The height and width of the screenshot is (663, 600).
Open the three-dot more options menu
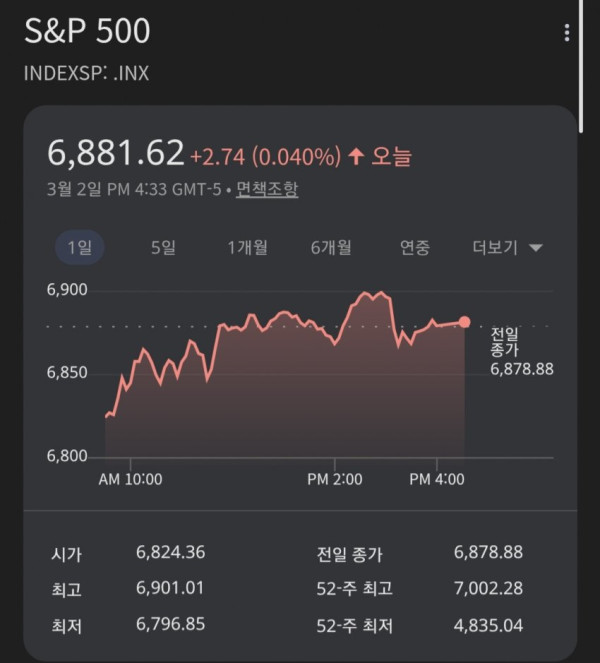(567, 33)
